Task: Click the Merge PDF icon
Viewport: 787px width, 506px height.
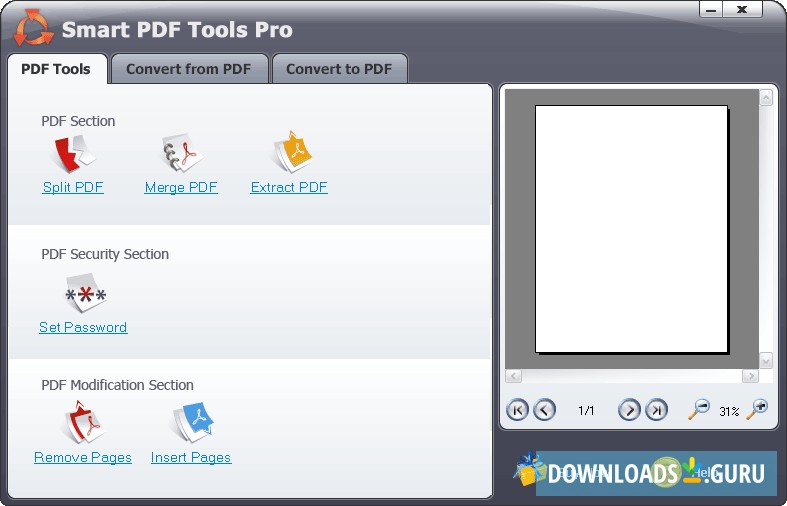Action: pyautogui.click(x=182, y=153)
